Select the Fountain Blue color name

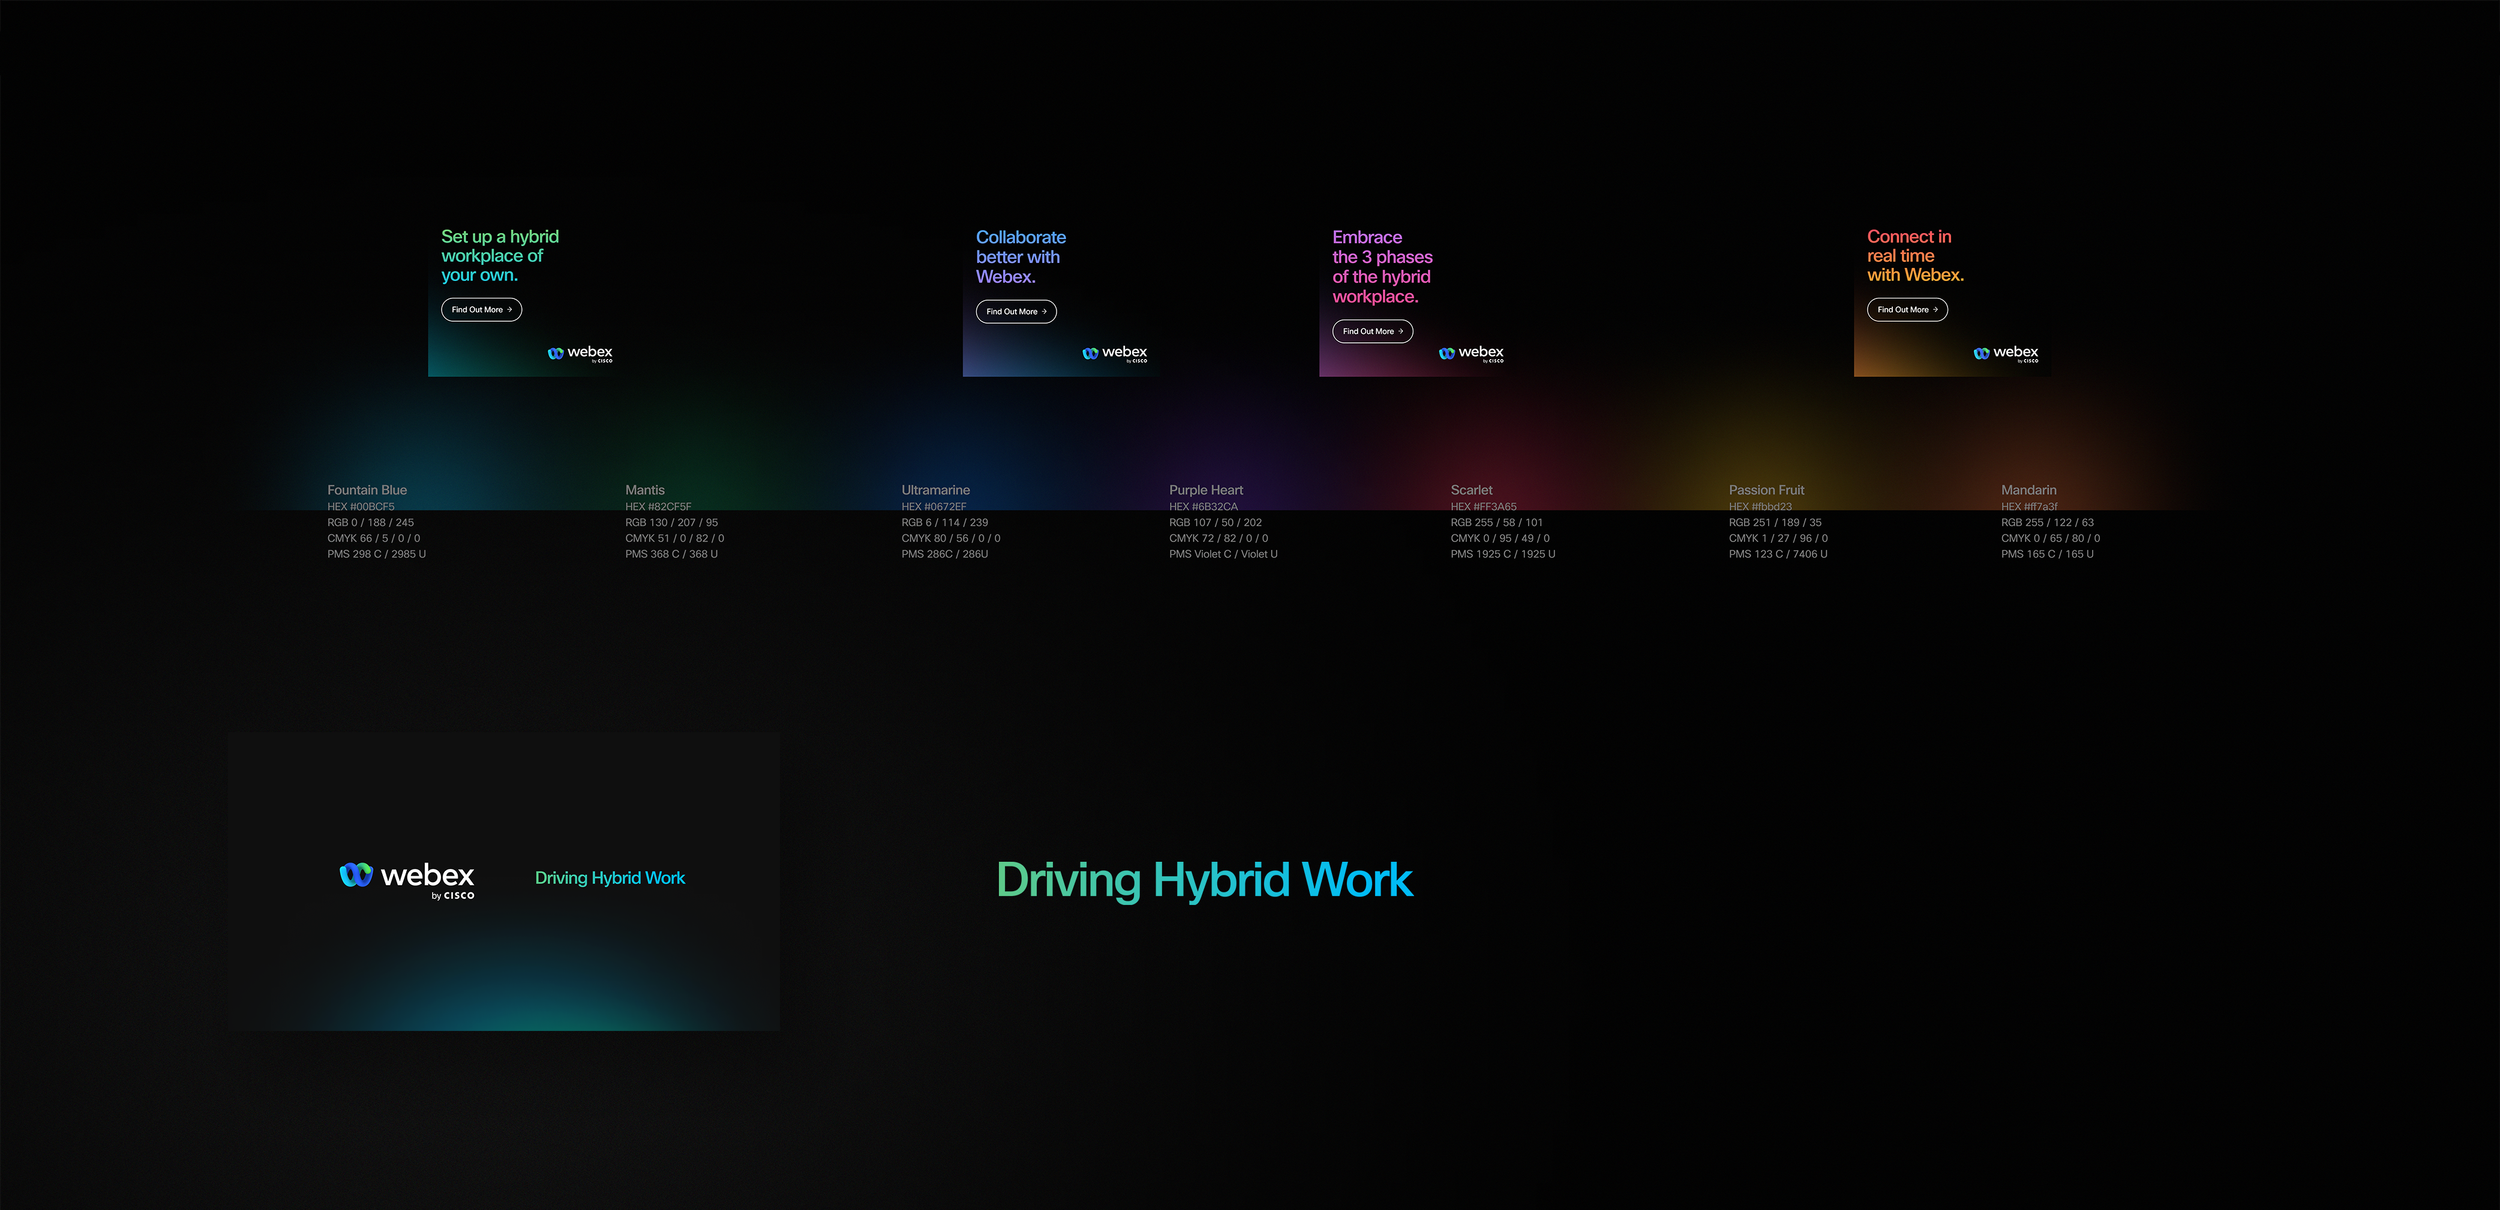(x=367, y=490)
